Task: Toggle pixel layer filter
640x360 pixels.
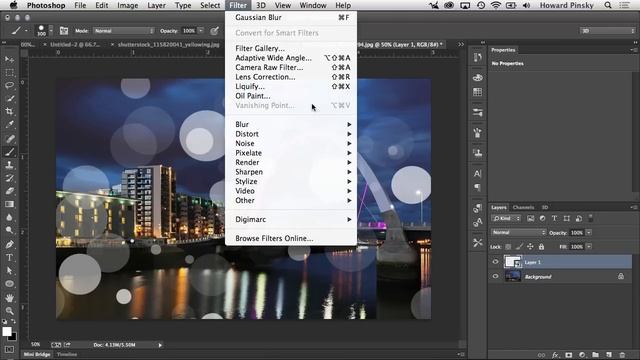Action: pyautogui.click(x=530, y=218)
